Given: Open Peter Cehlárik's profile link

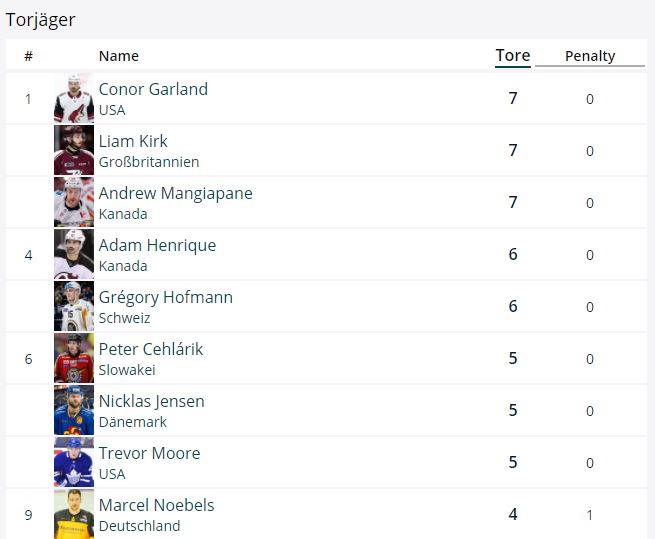Looking at the screenshot, I should point(151,349).
